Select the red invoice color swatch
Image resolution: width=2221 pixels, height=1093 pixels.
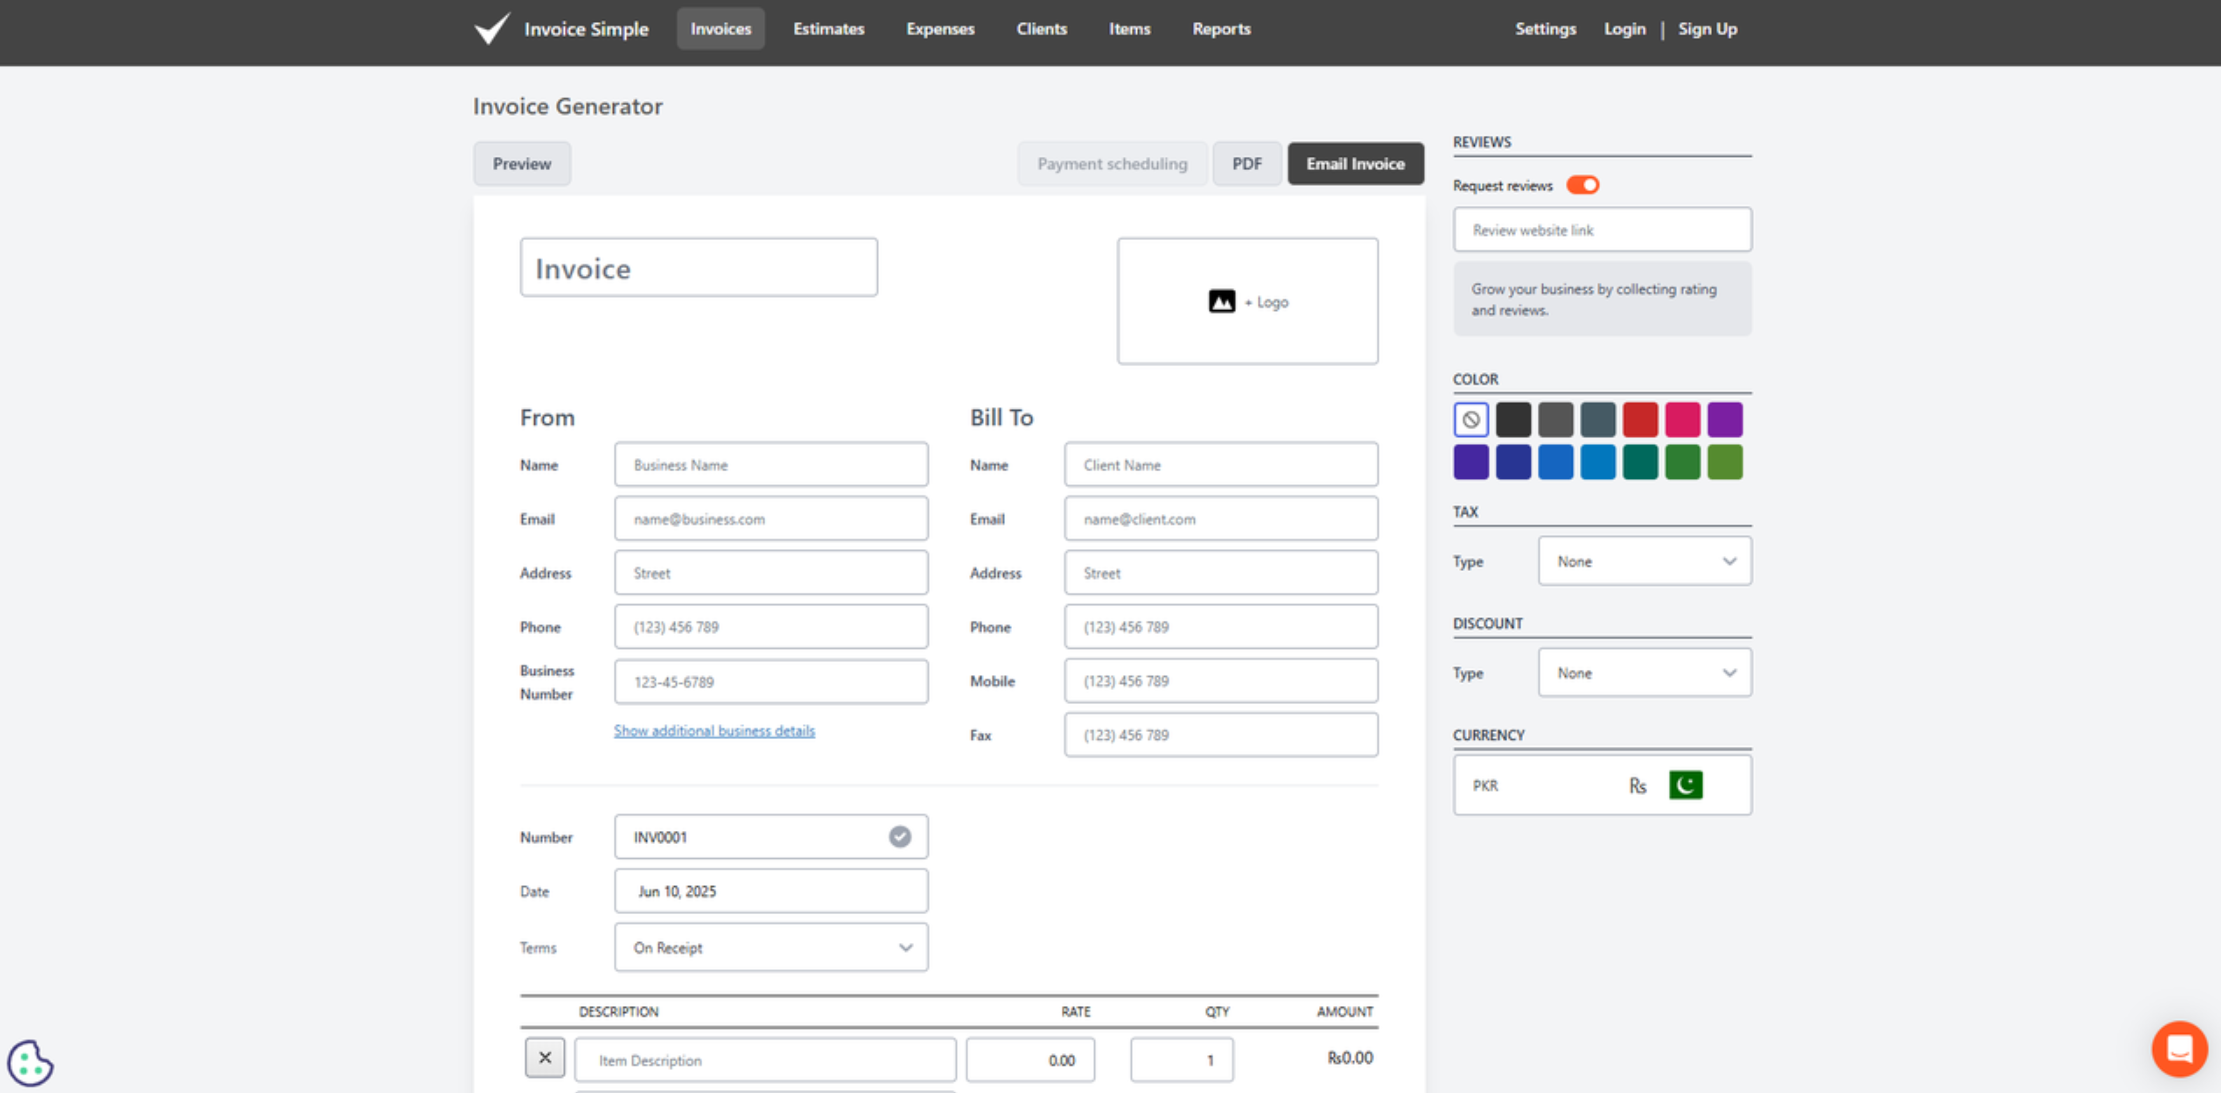pos(1640,419)
